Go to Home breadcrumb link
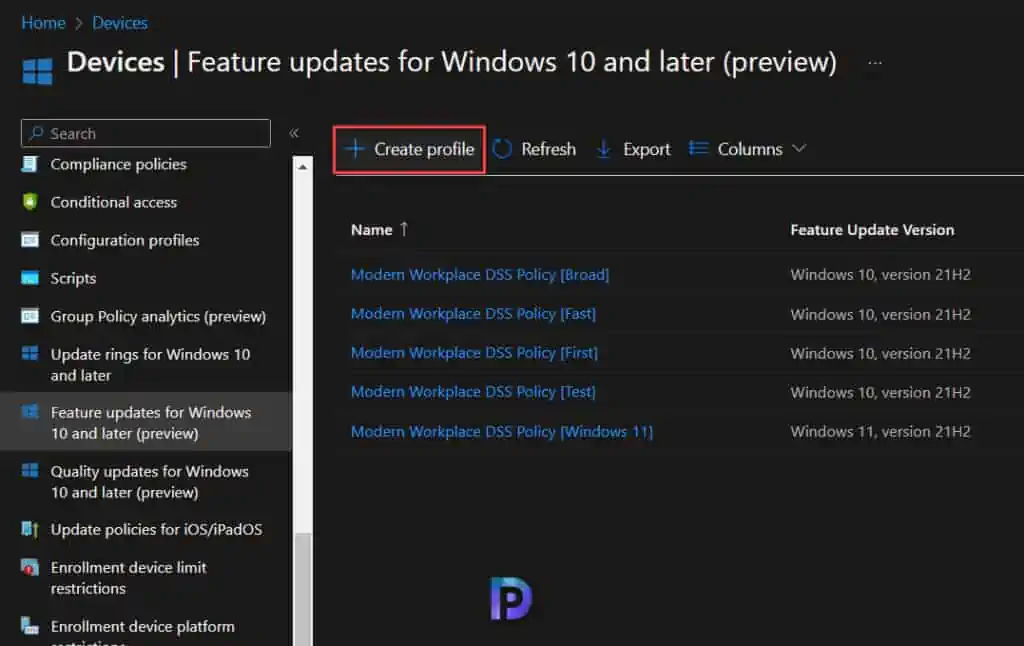Viewport: 1024px width, 646px height. tap(43, 23)
